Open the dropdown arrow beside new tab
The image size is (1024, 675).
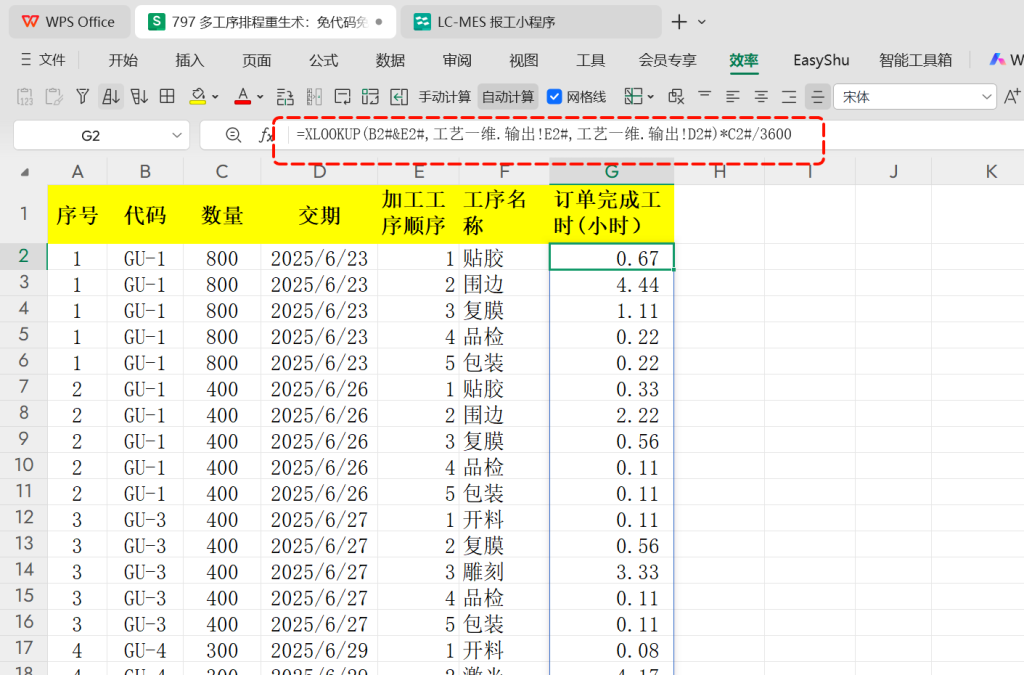point(702,22)
